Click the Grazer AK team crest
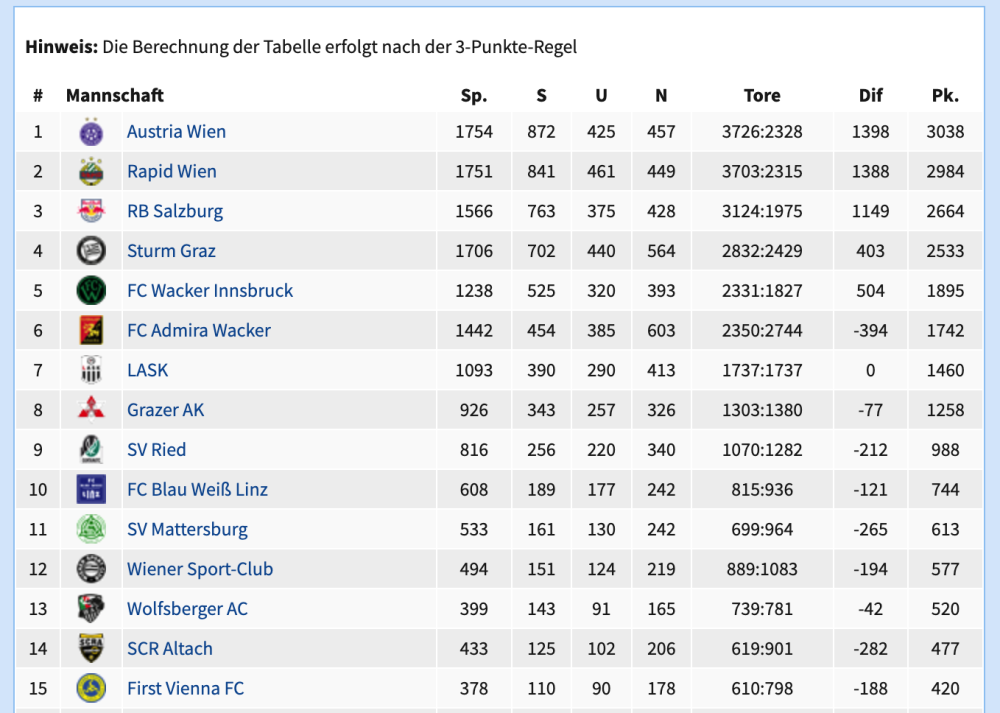The height and width of the screenshot is (713, 1000). 91,410
